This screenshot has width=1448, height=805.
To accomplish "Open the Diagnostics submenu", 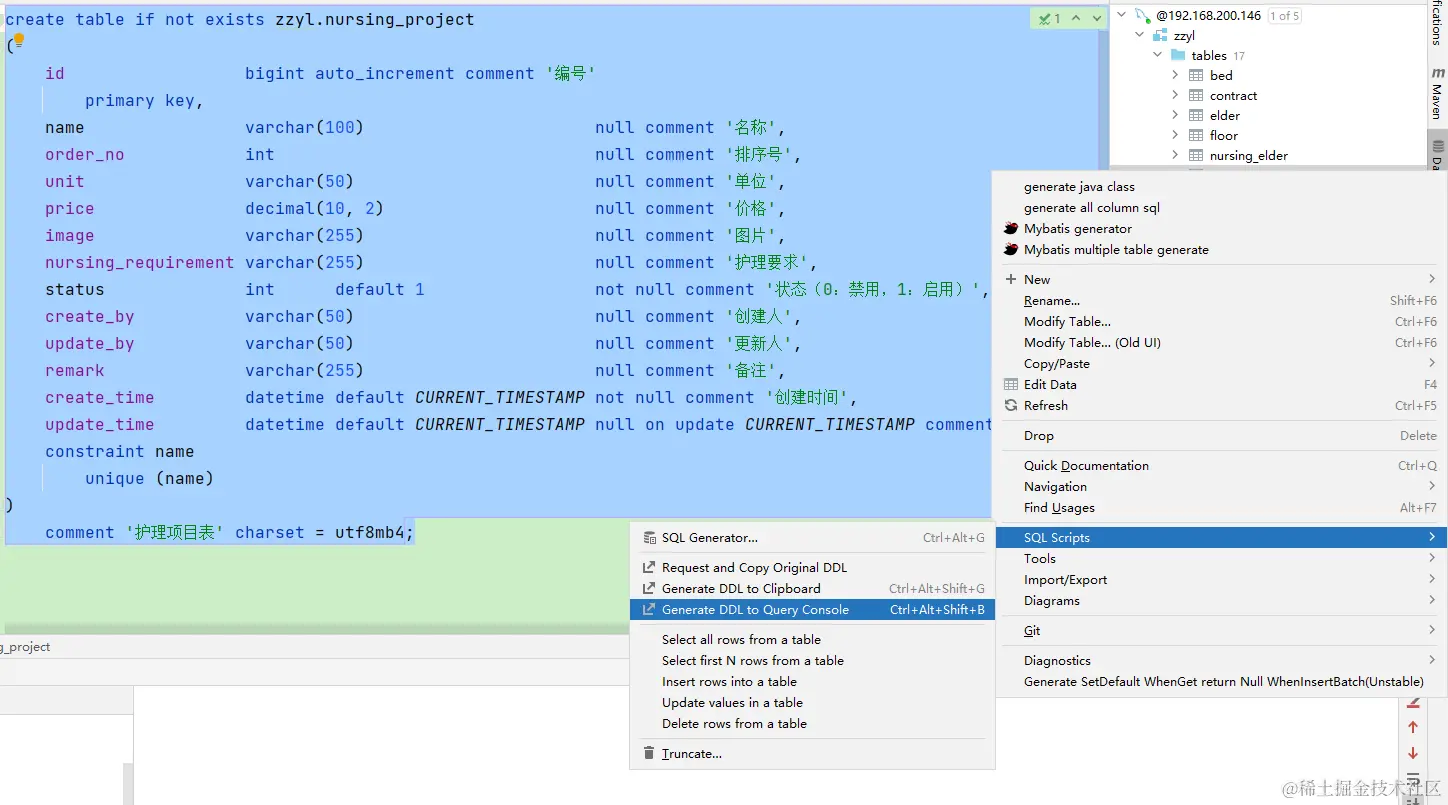I will [1221, 661].
